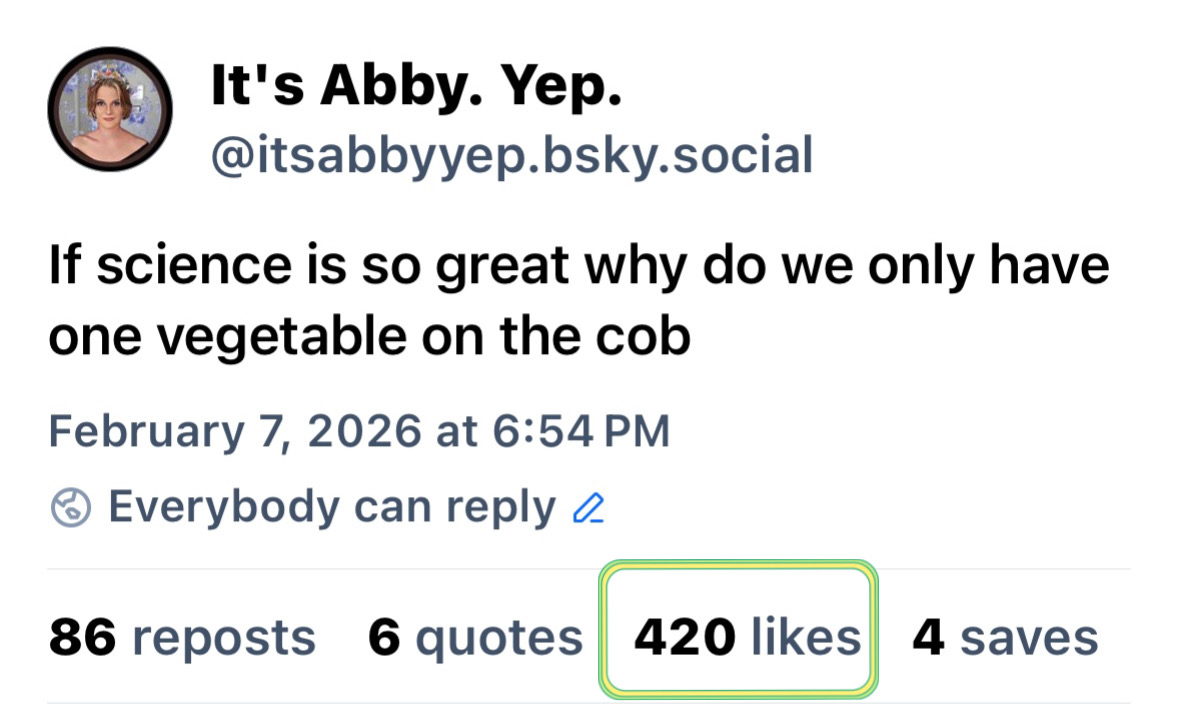Click the "If science is so great" line
Screen dimensions: 1179x724
pos(578,268)
